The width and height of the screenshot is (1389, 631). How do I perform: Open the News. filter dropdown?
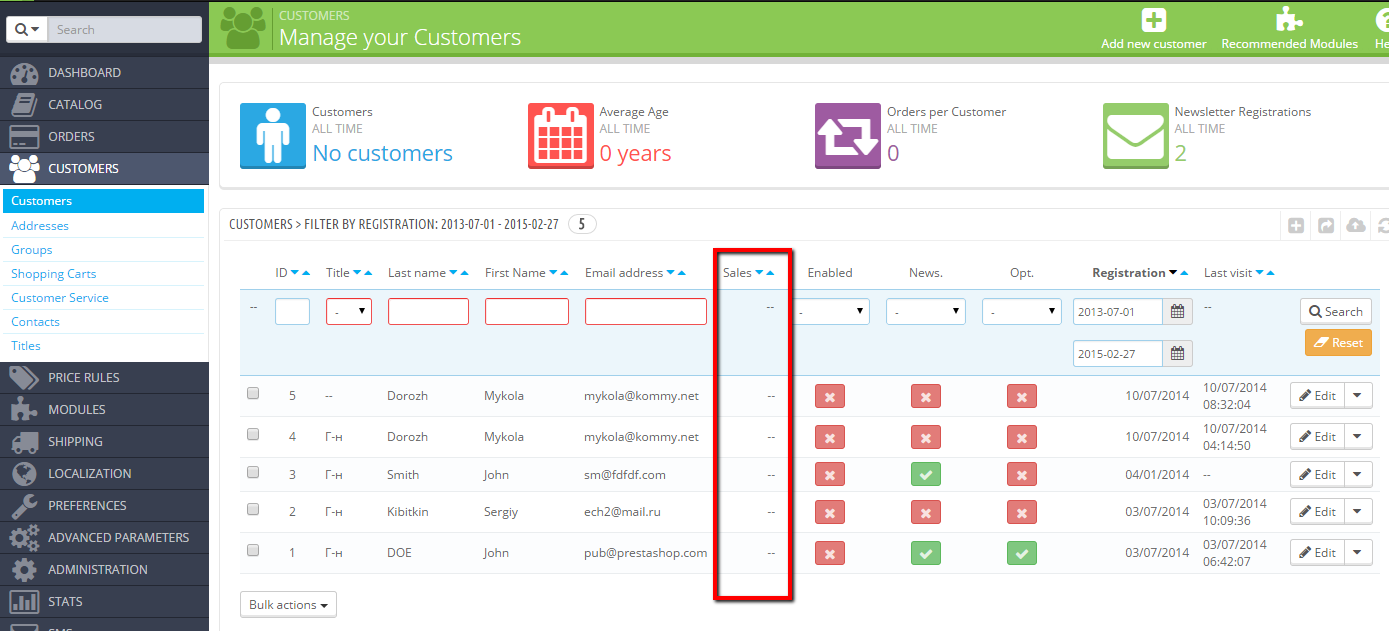[926, 312]
